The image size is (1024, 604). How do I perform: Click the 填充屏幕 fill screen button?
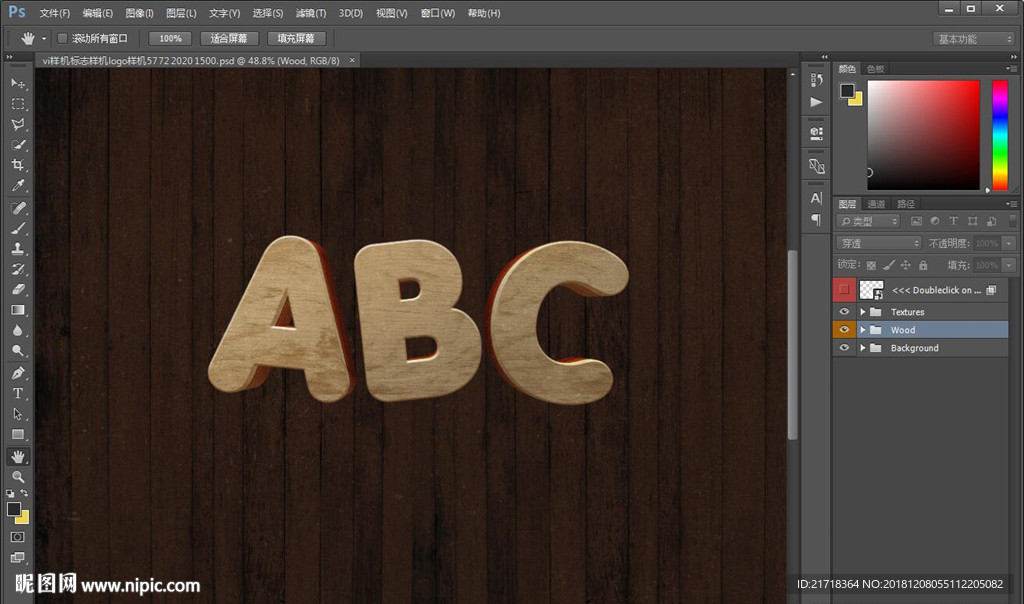(x=296, y=39)
